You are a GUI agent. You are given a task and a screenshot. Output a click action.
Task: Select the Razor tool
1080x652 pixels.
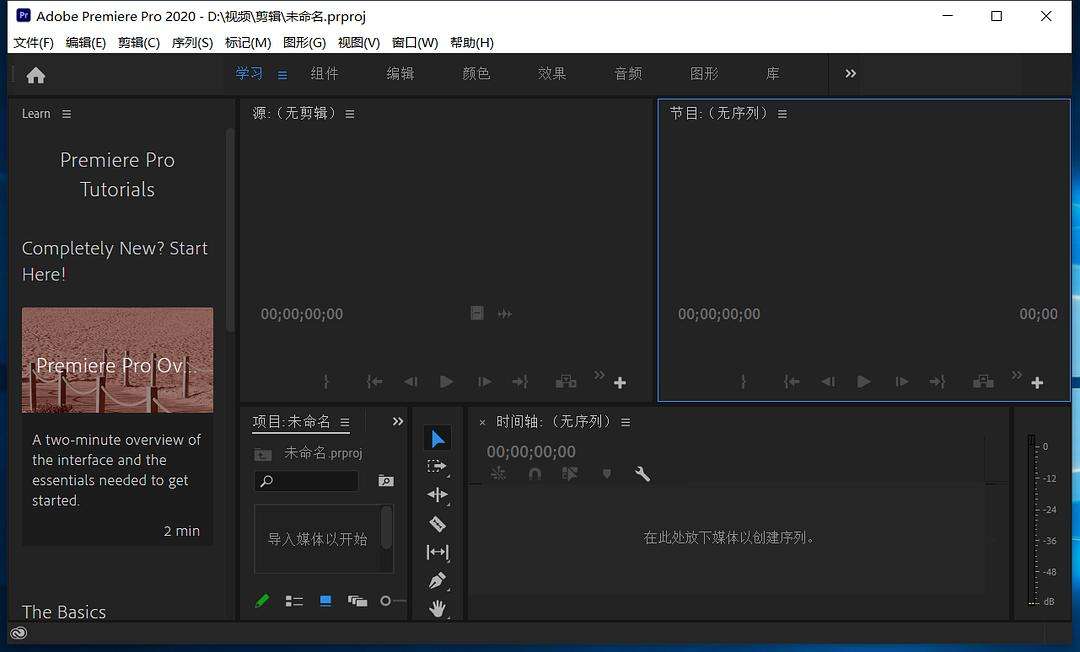438,523
